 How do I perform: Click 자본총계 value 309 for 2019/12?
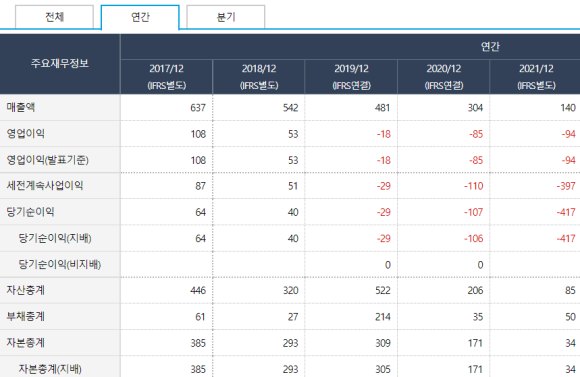(x=383, y=343)
